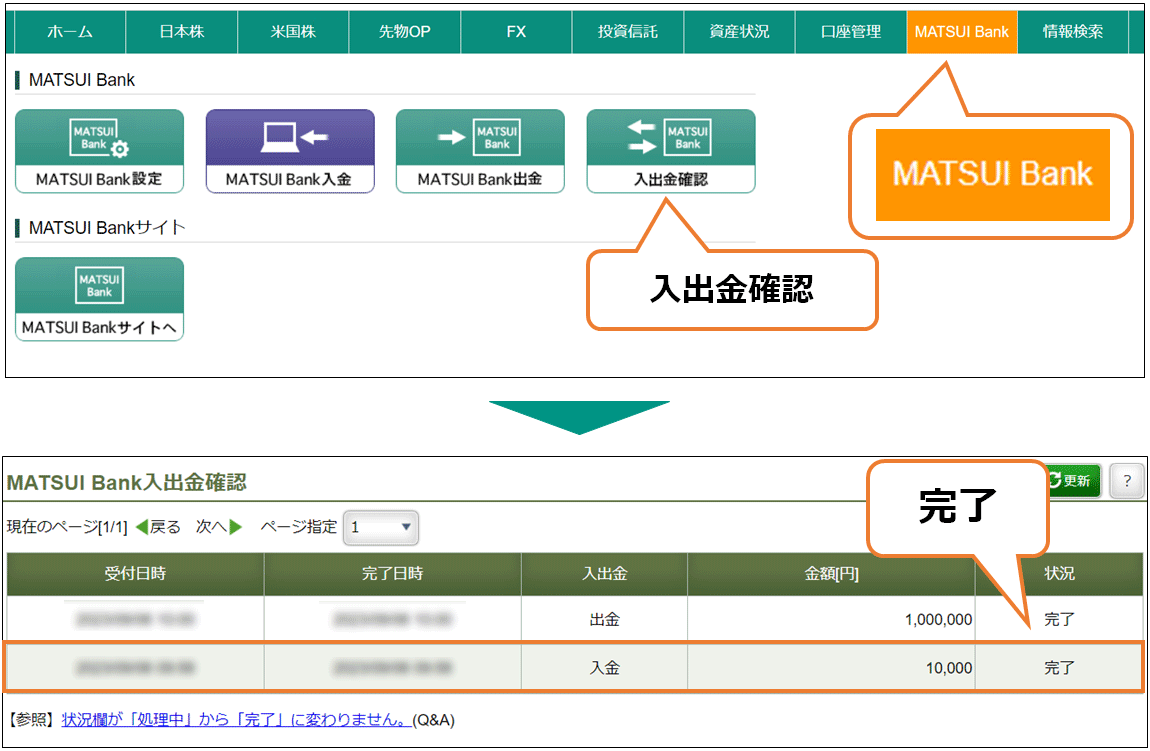Expand the ページ指定 page dropdown

click(x=381, y=527)
